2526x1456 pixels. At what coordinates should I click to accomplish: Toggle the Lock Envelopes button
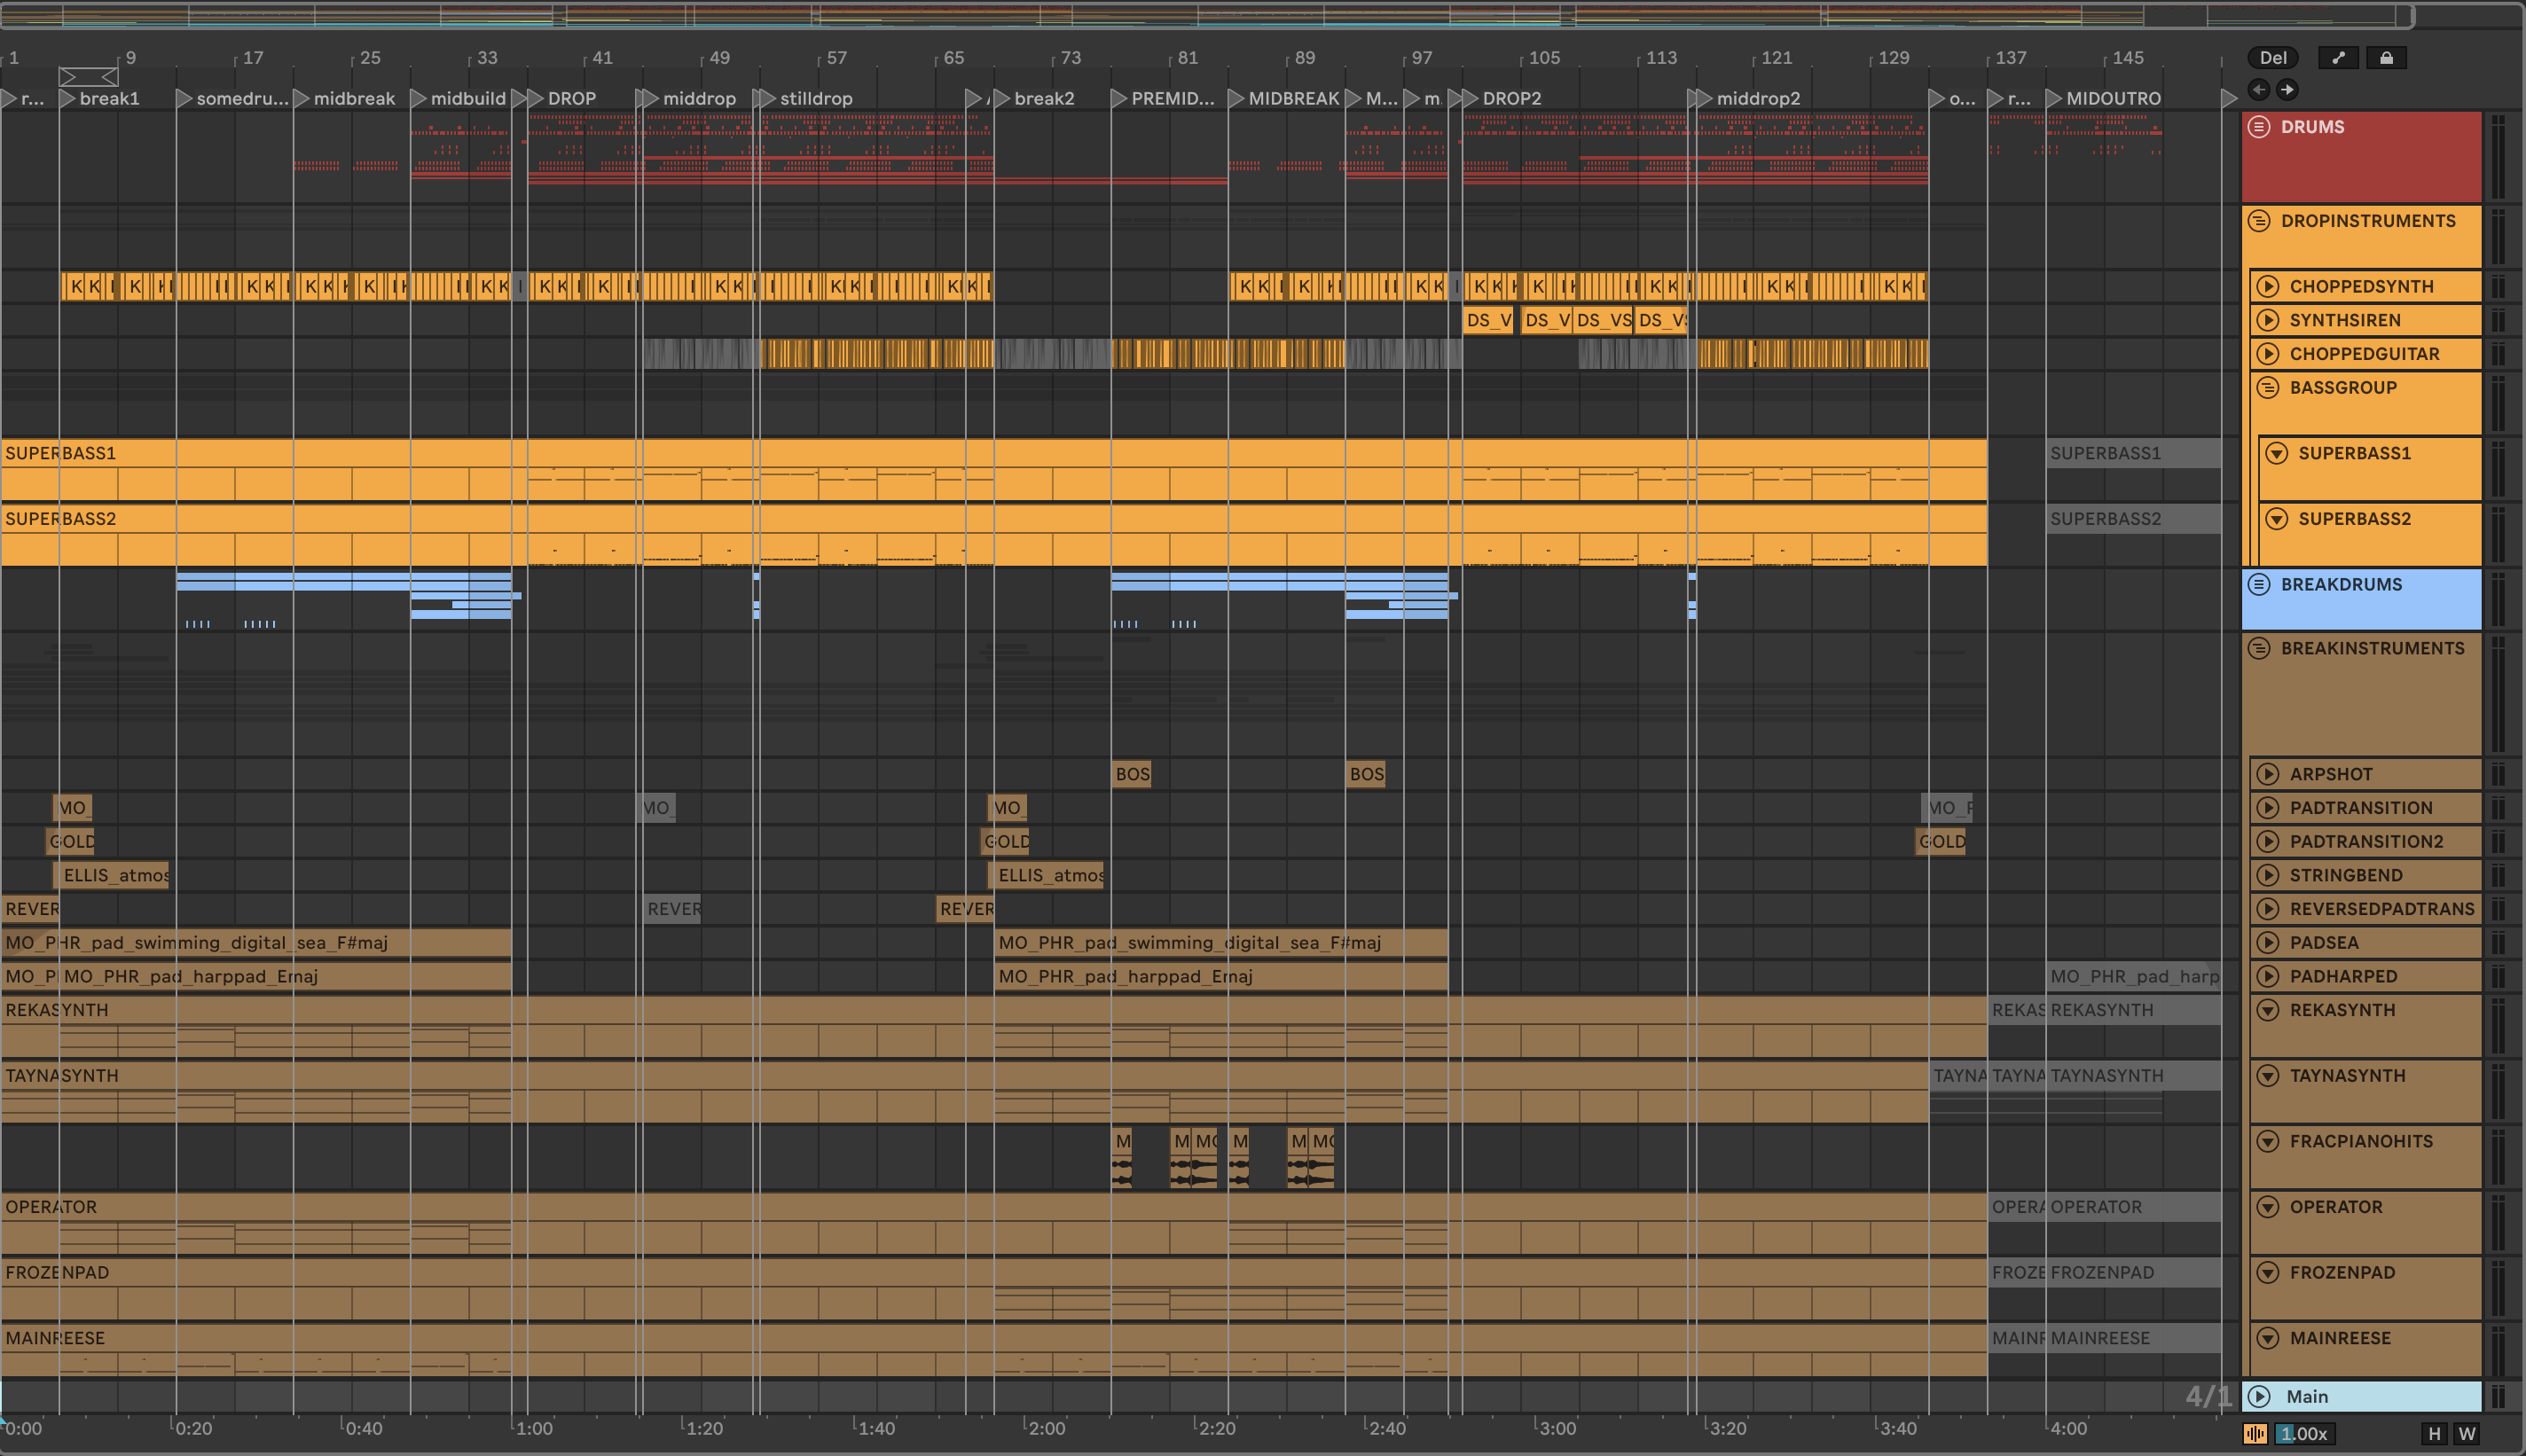[x=2386, y=58]
